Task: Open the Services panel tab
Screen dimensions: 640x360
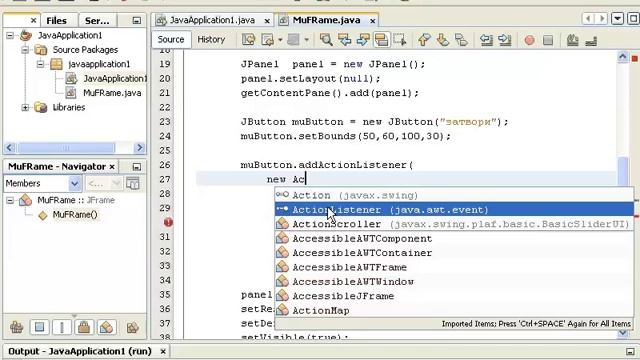Action: pyautogui.click(x=97, y=20)
